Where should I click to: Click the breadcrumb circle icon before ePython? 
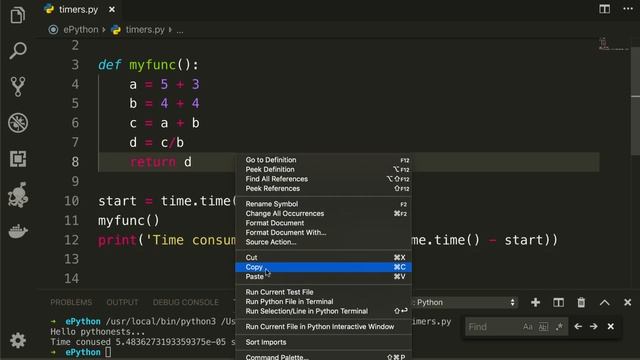click(53, 30)
